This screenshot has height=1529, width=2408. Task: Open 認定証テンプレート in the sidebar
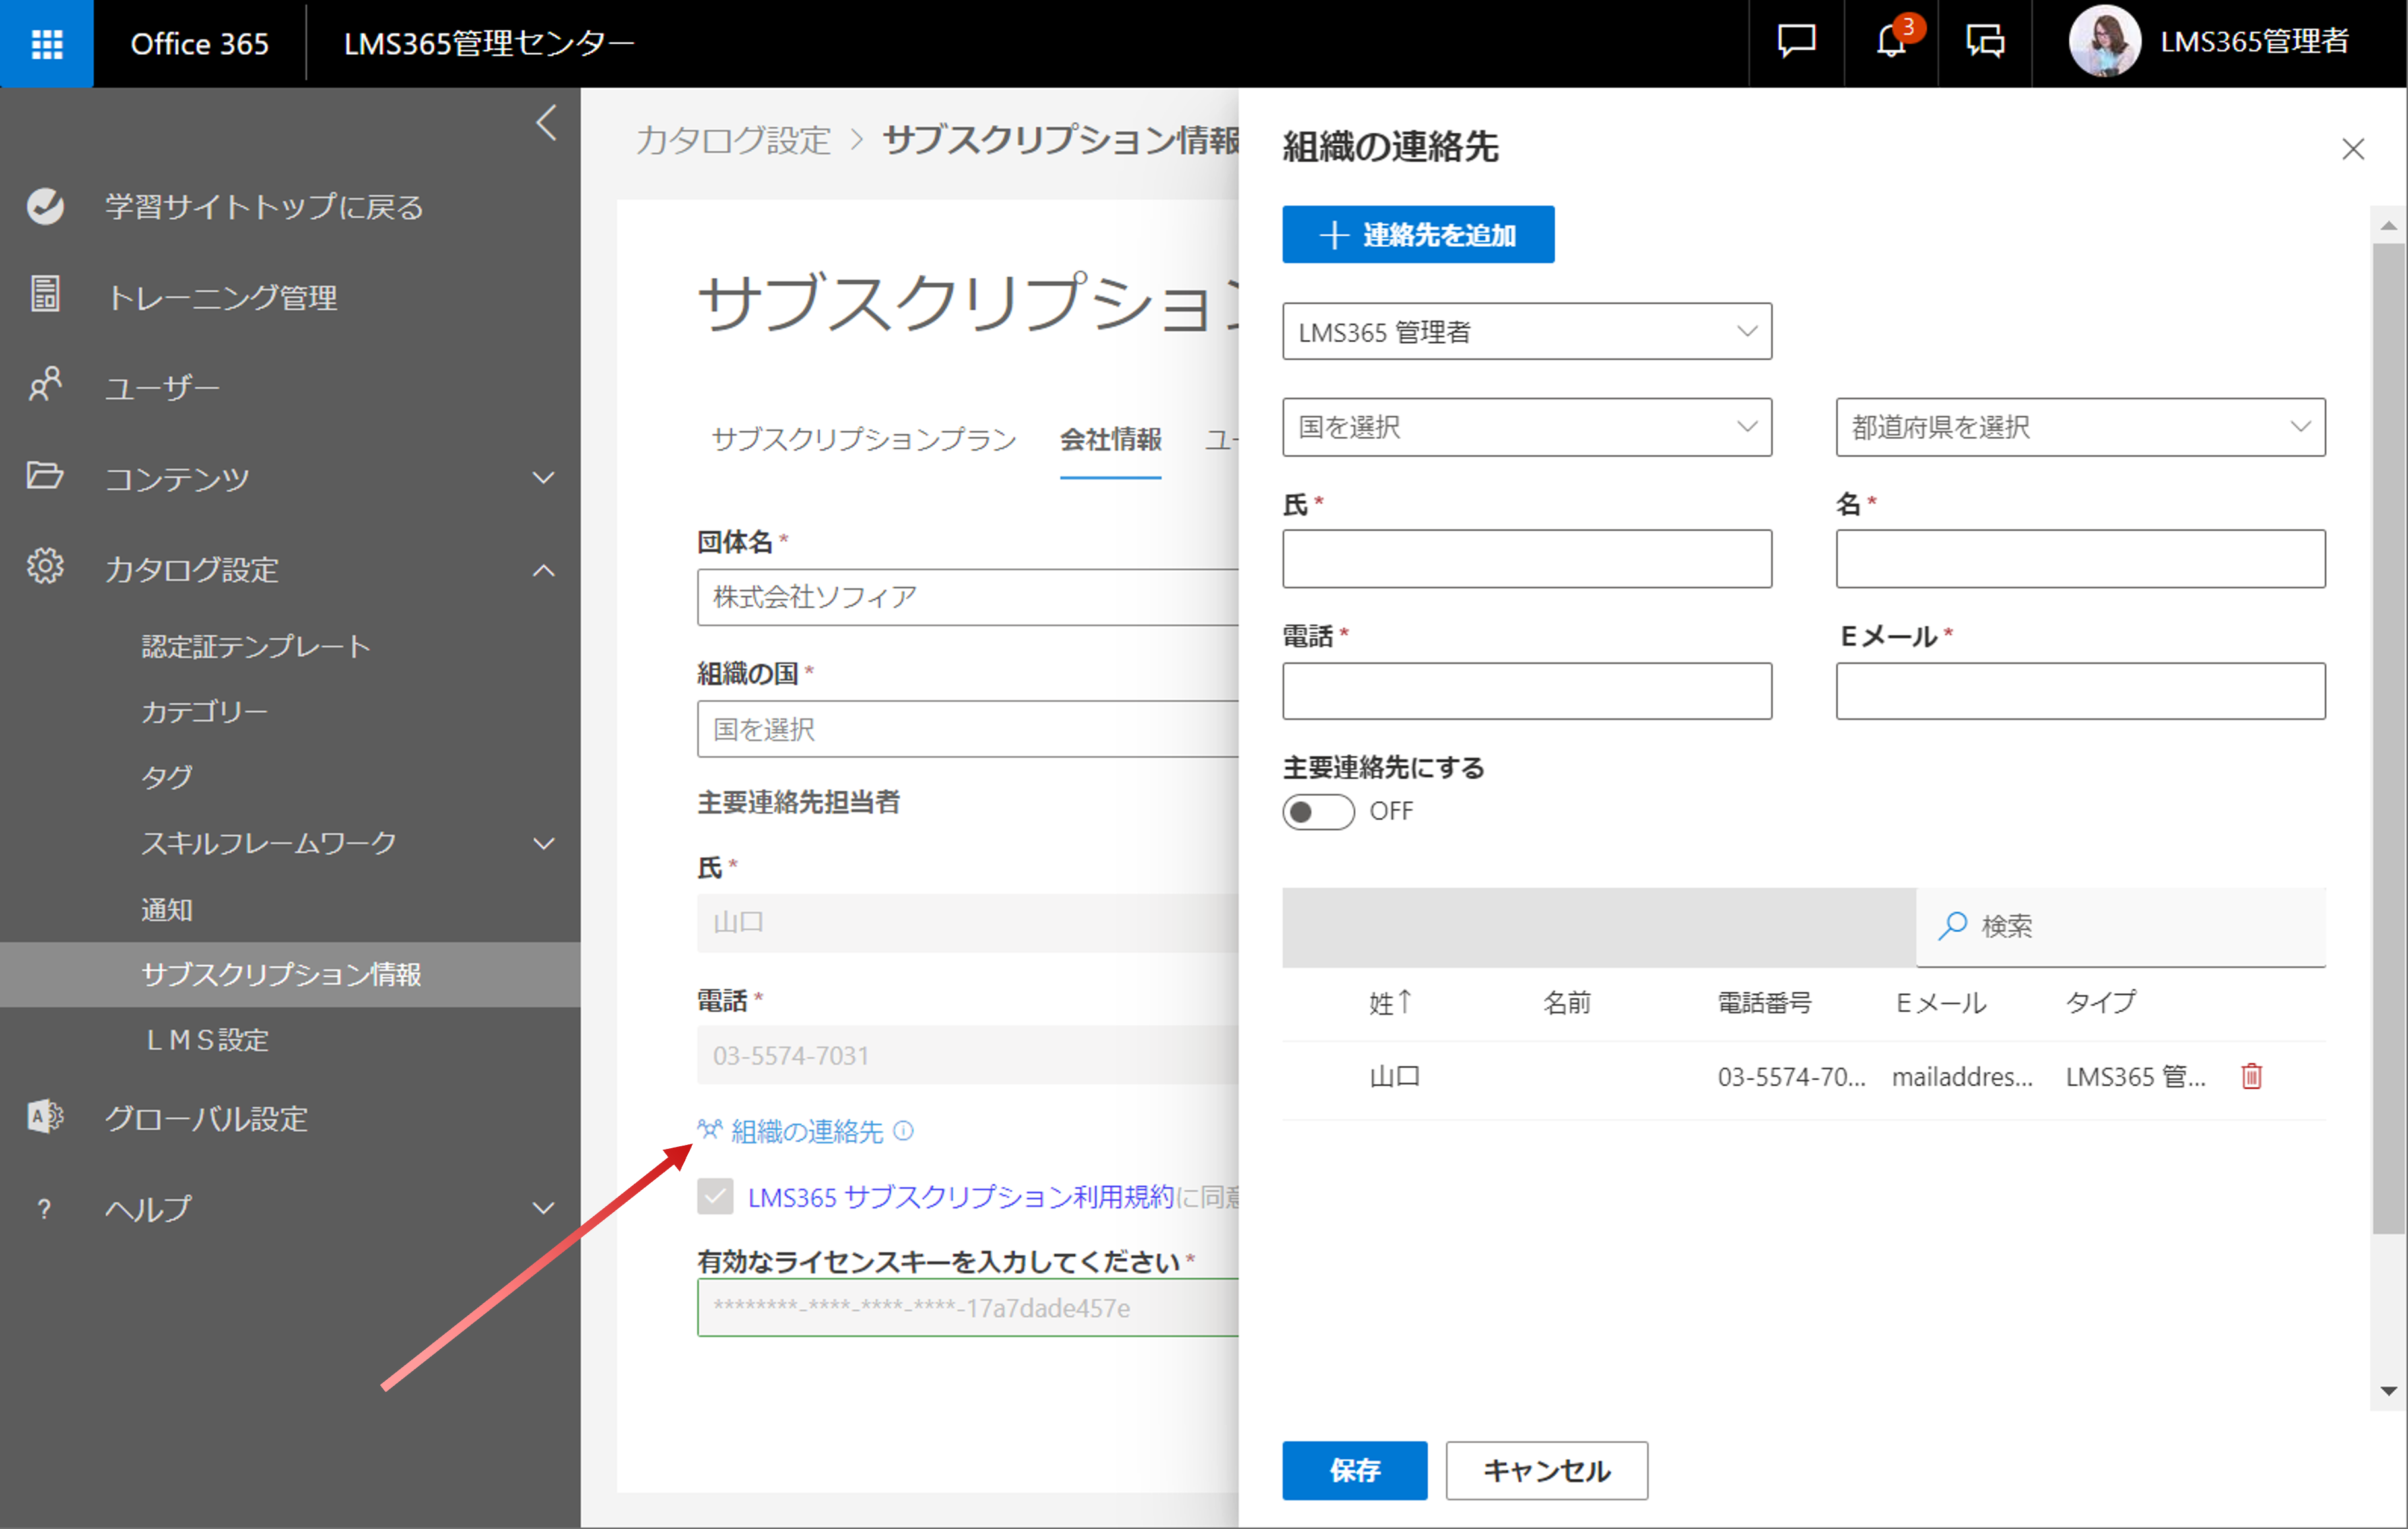click(256, 646)
